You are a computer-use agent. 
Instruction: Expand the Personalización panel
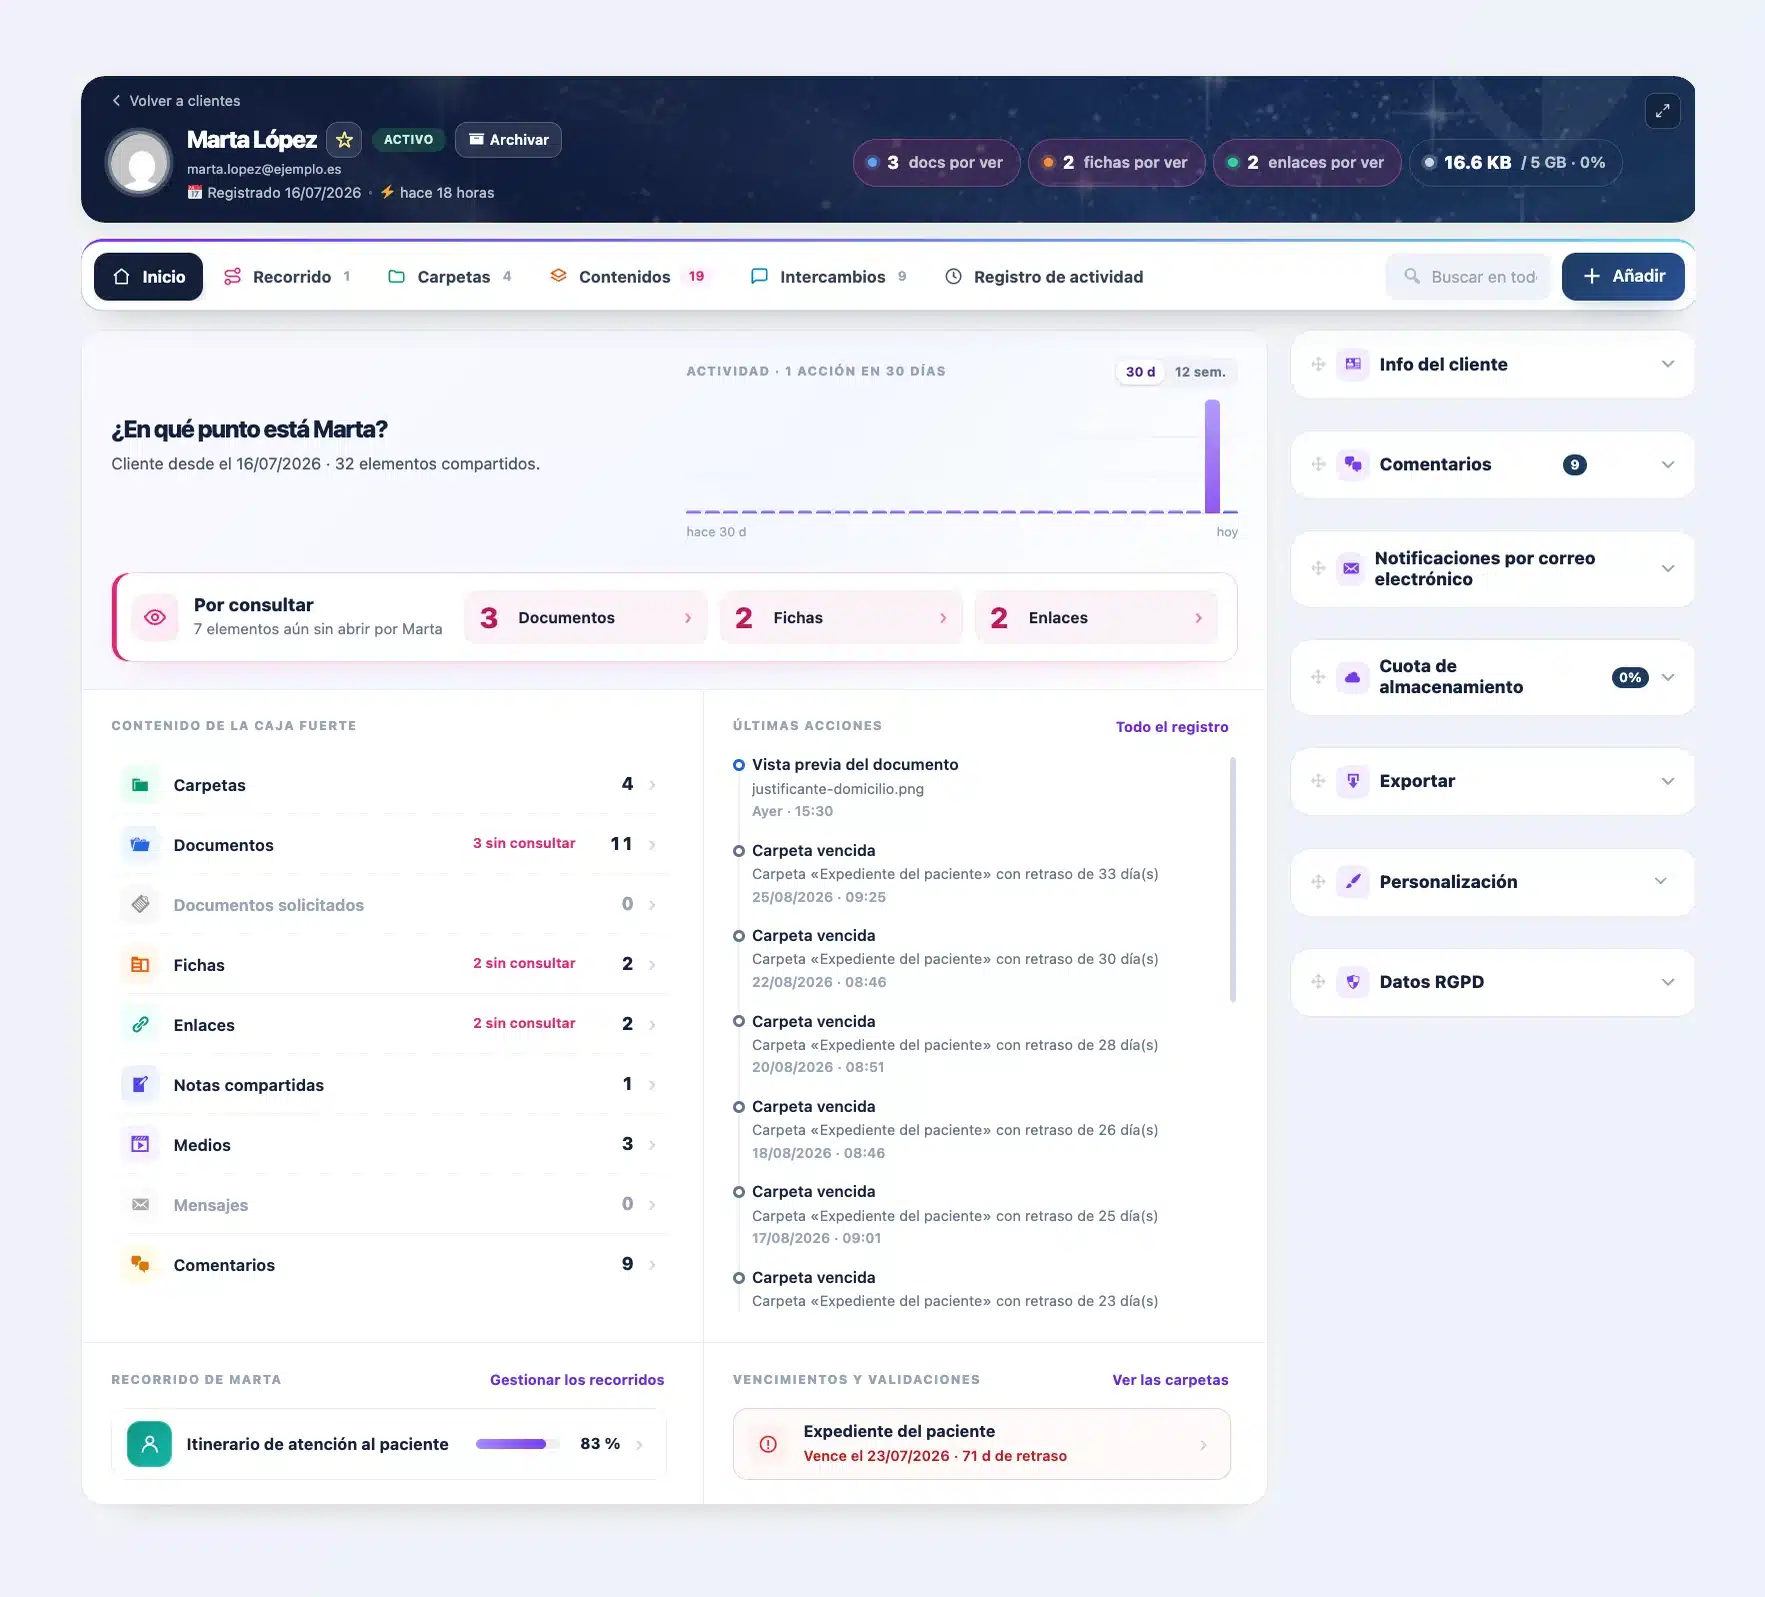pos(1660,881)
